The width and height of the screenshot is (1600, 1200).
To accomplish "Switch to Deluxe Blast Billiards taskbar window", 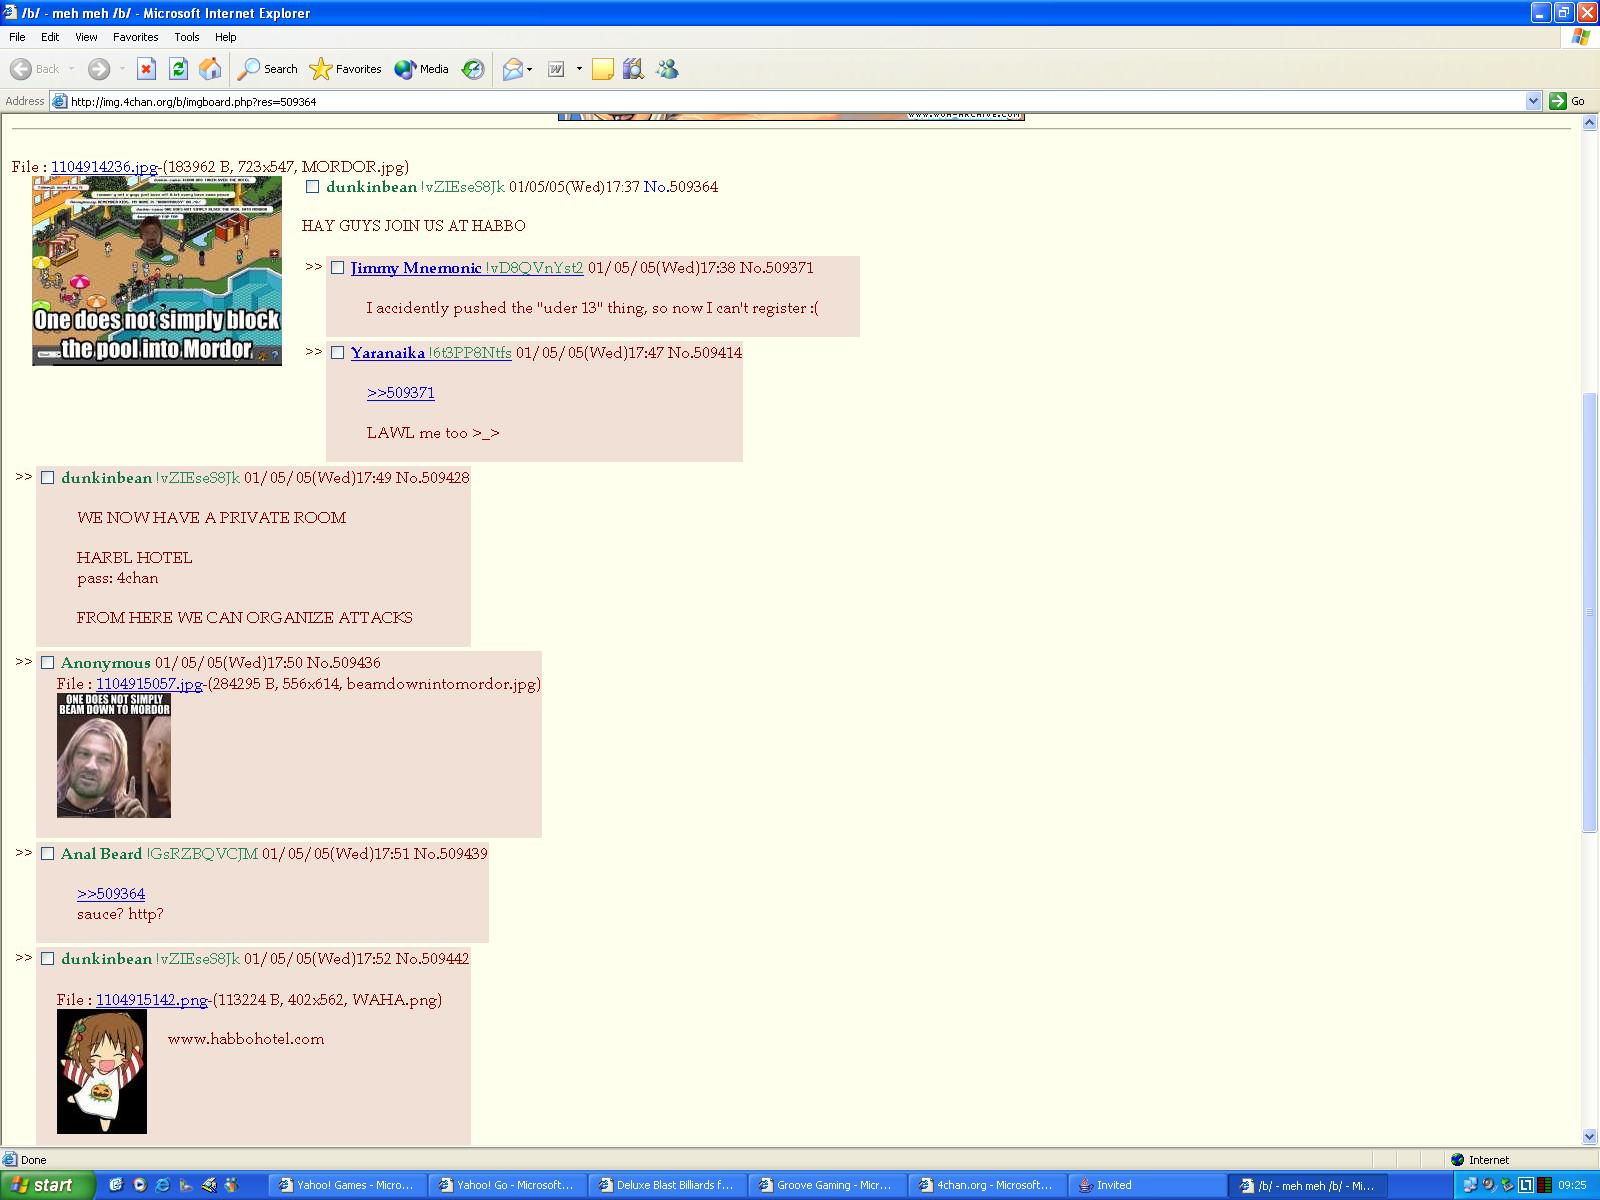I will coord(668,1185).
